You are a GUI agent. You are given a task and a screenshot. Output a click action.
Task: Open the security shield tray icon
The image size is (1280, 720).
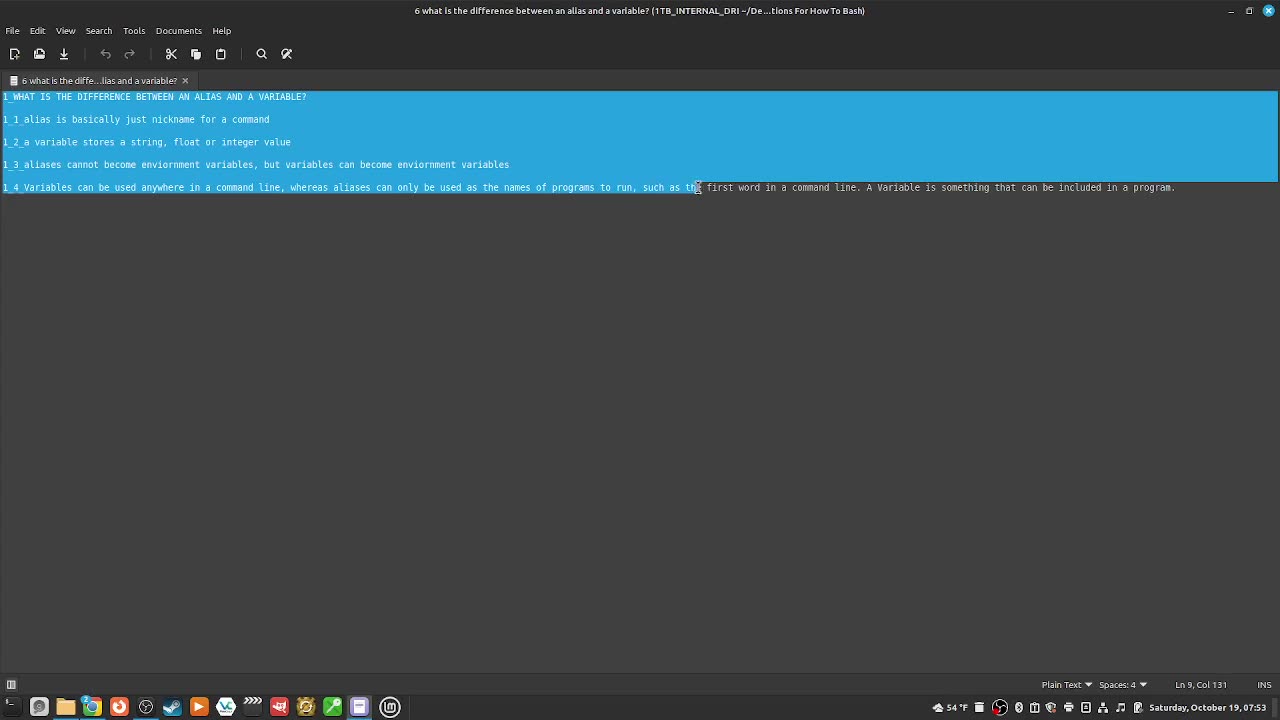click(x=1051, y=707)
